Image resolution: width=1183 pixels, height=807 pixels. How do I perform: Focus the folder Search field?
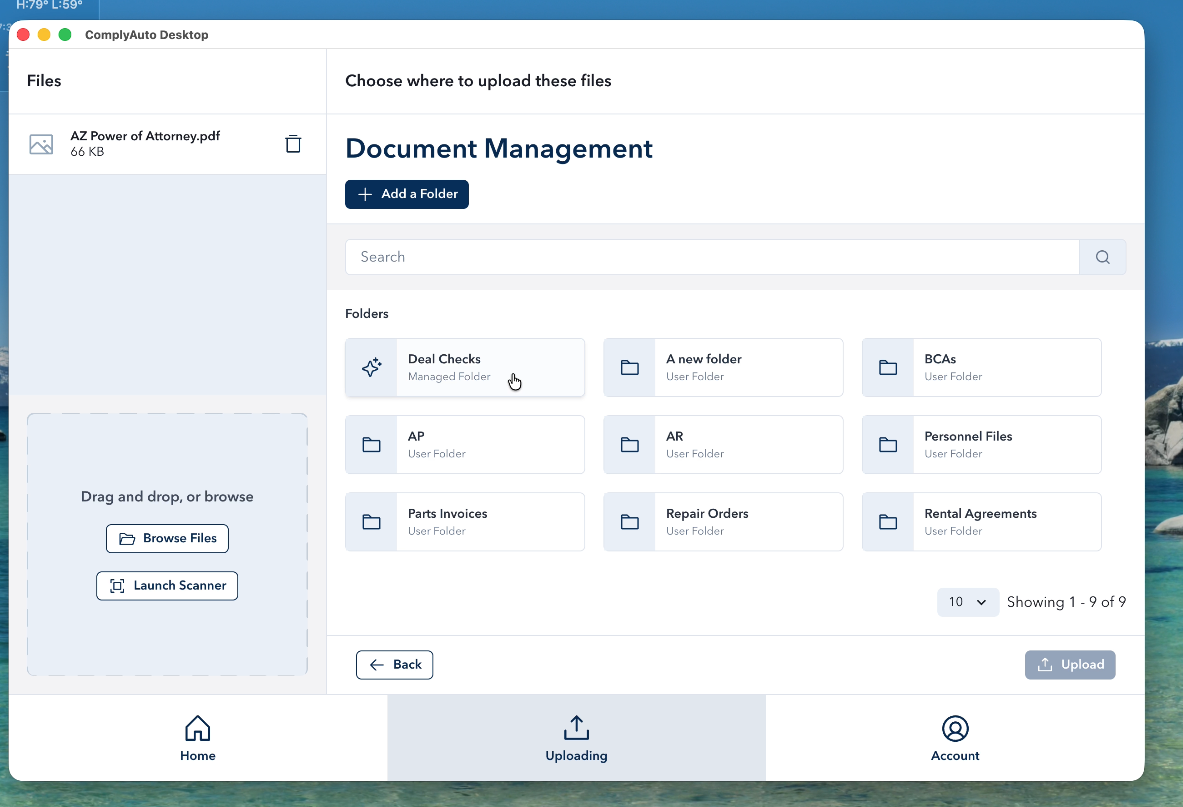click(711, 257)
